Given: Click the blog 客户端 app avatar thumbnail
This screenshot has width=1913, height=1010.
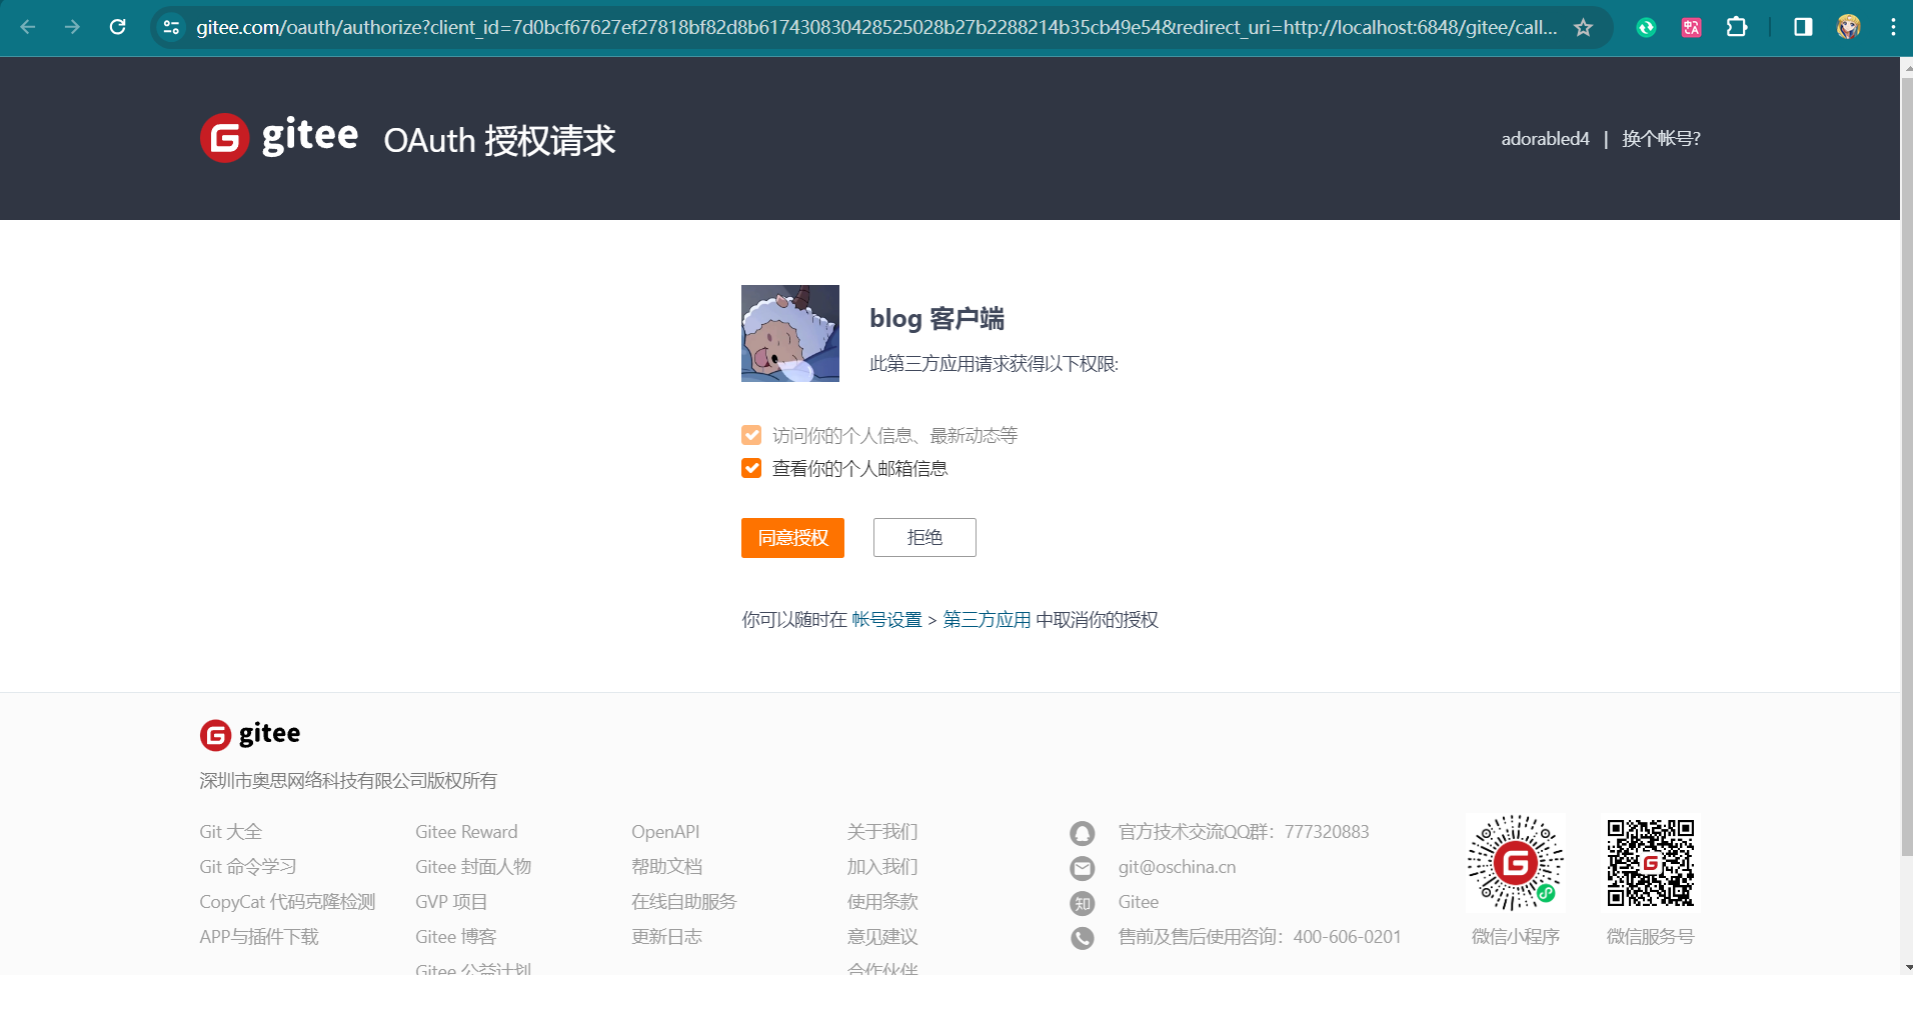Looking at the screenshot, I should tap(790, 333).
